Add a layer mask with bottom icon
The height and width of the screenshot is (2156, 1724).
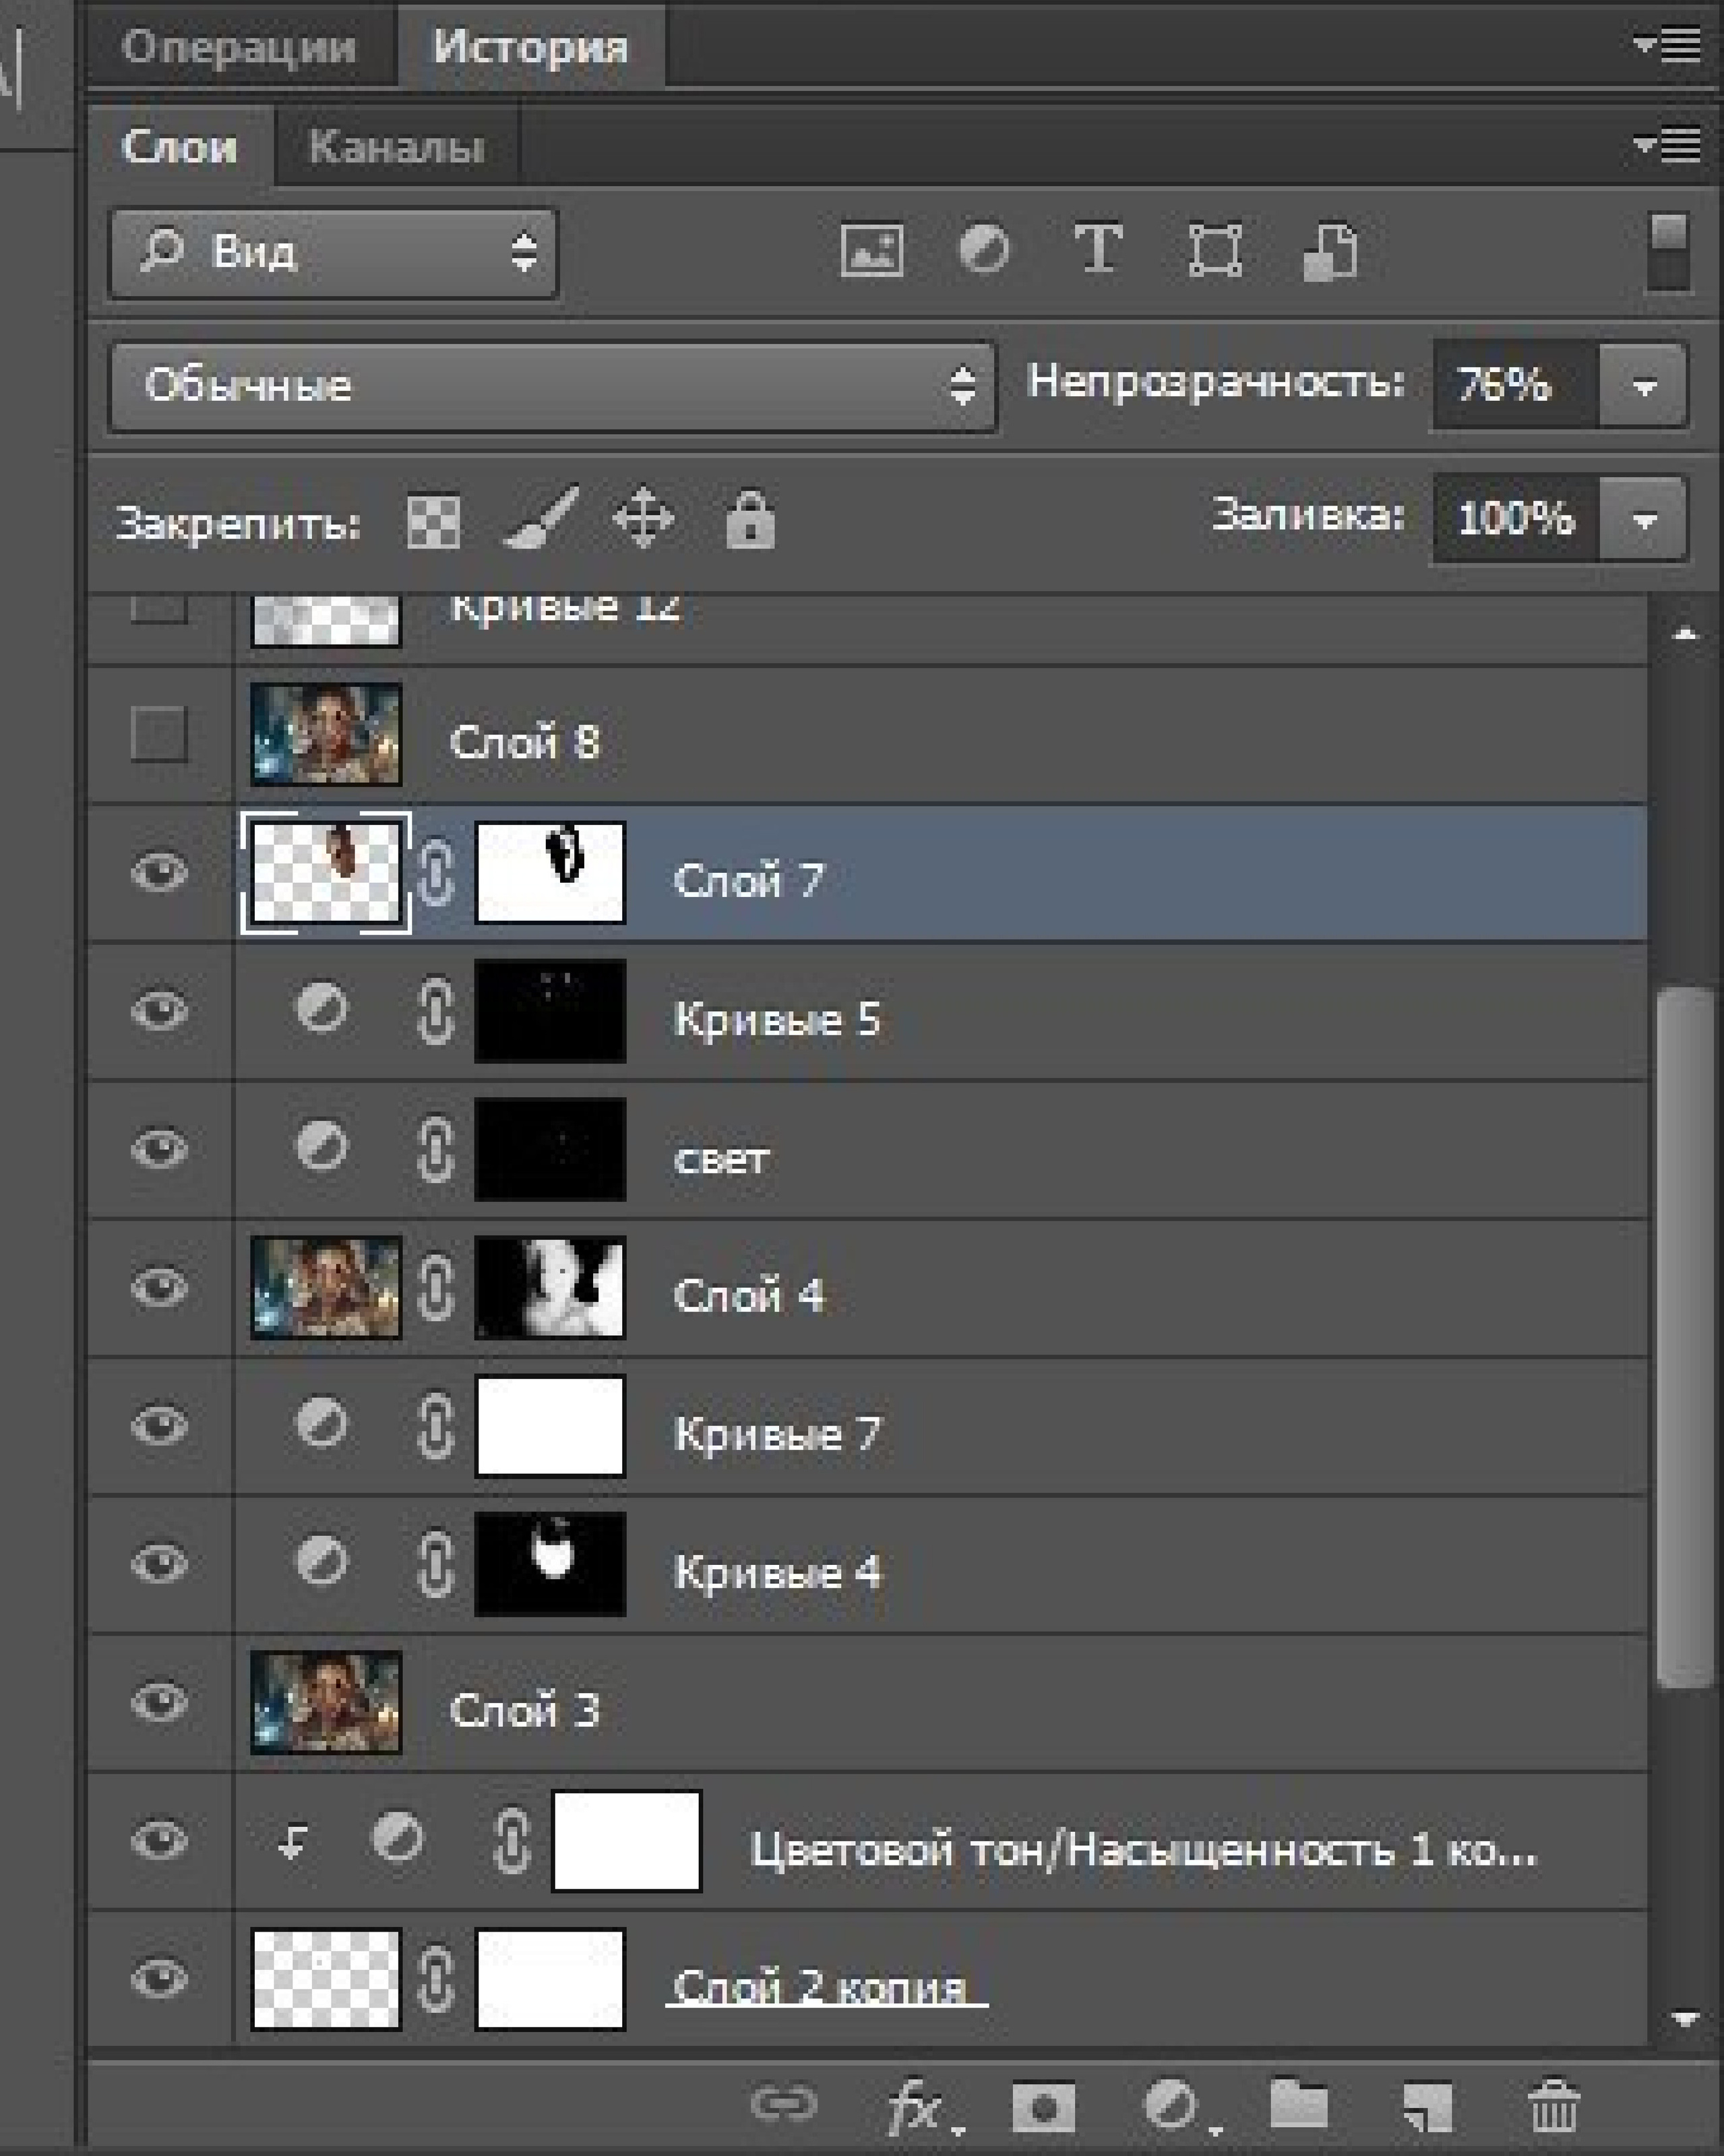(1043, 2107)
